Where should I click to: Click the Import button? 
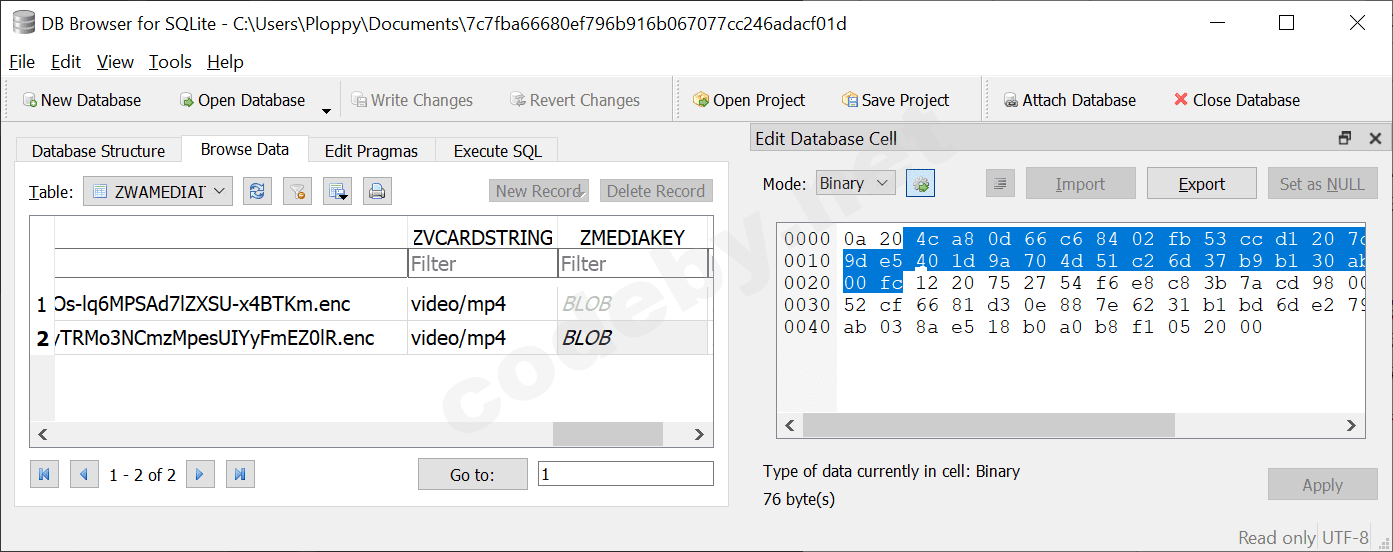(1080, 184)
